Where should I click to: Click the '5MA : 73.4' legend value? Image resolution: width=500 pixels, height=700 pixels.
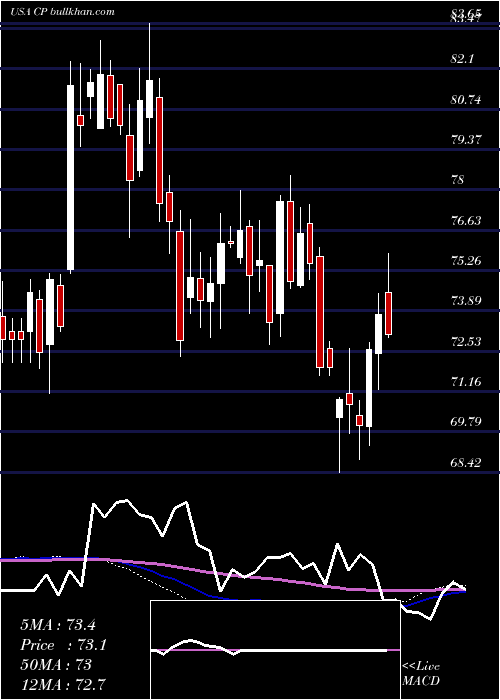point(58,625)
